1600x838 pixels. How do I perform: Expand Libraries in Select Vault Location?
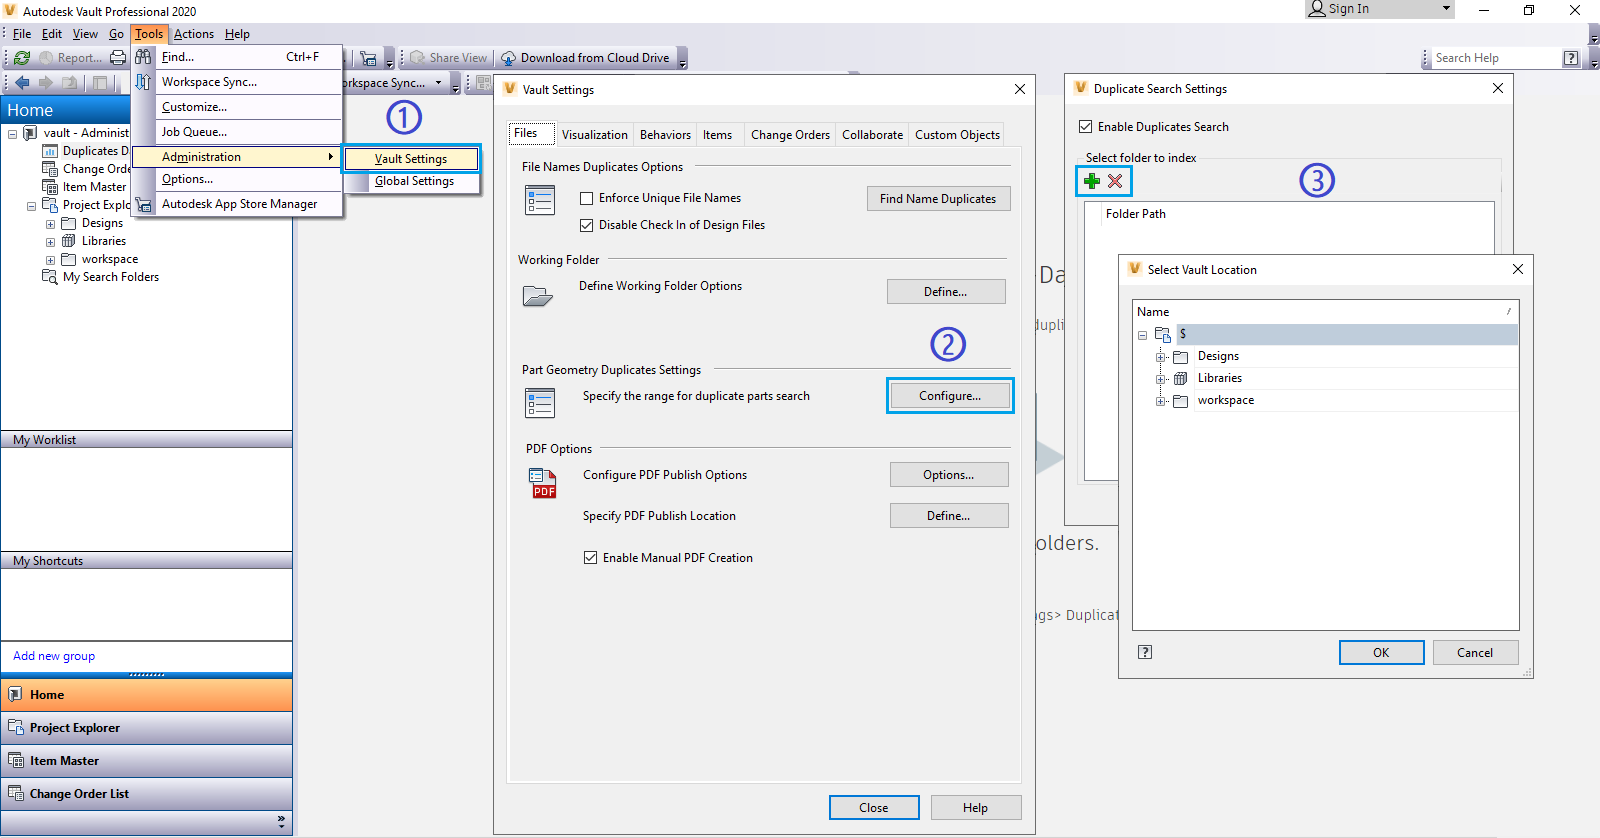[x=1161, y=379]
